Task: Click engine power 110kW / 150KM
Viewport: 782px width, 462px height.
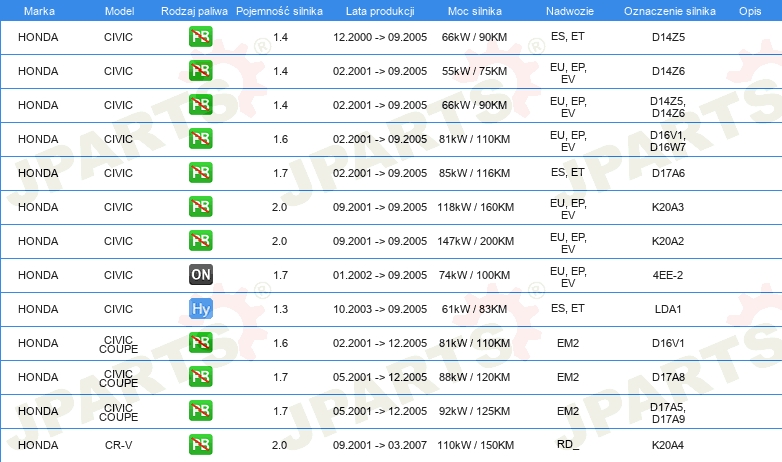Action: pyautogui.click(x=475, y=445)
